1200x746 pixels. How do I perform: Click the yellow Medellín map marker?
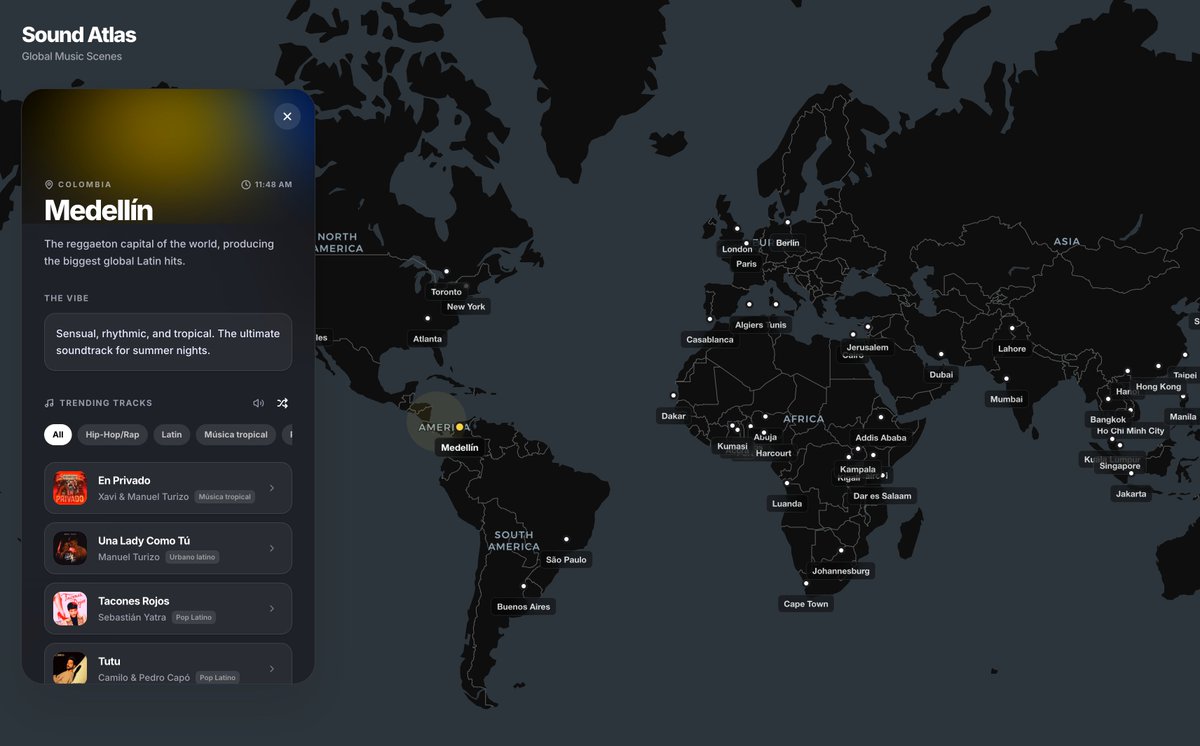[x=459, y=427]
